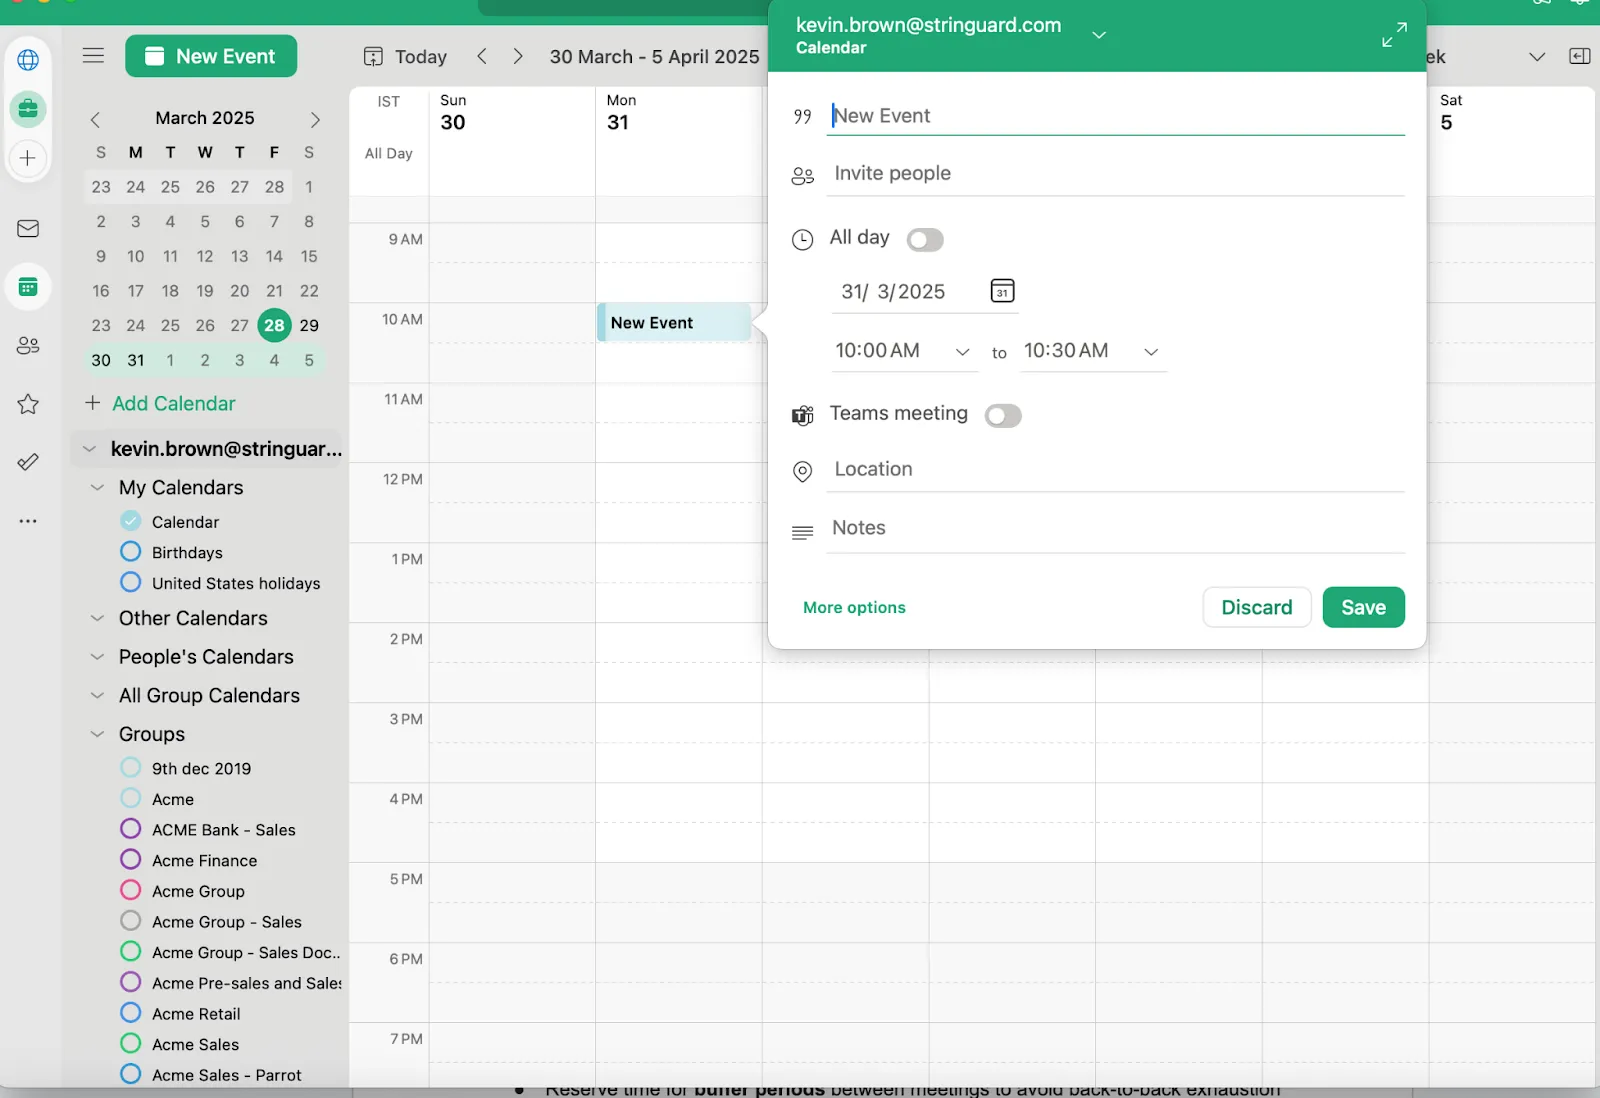Select the purple ACME Bank - Sales circle

point(131,829)
